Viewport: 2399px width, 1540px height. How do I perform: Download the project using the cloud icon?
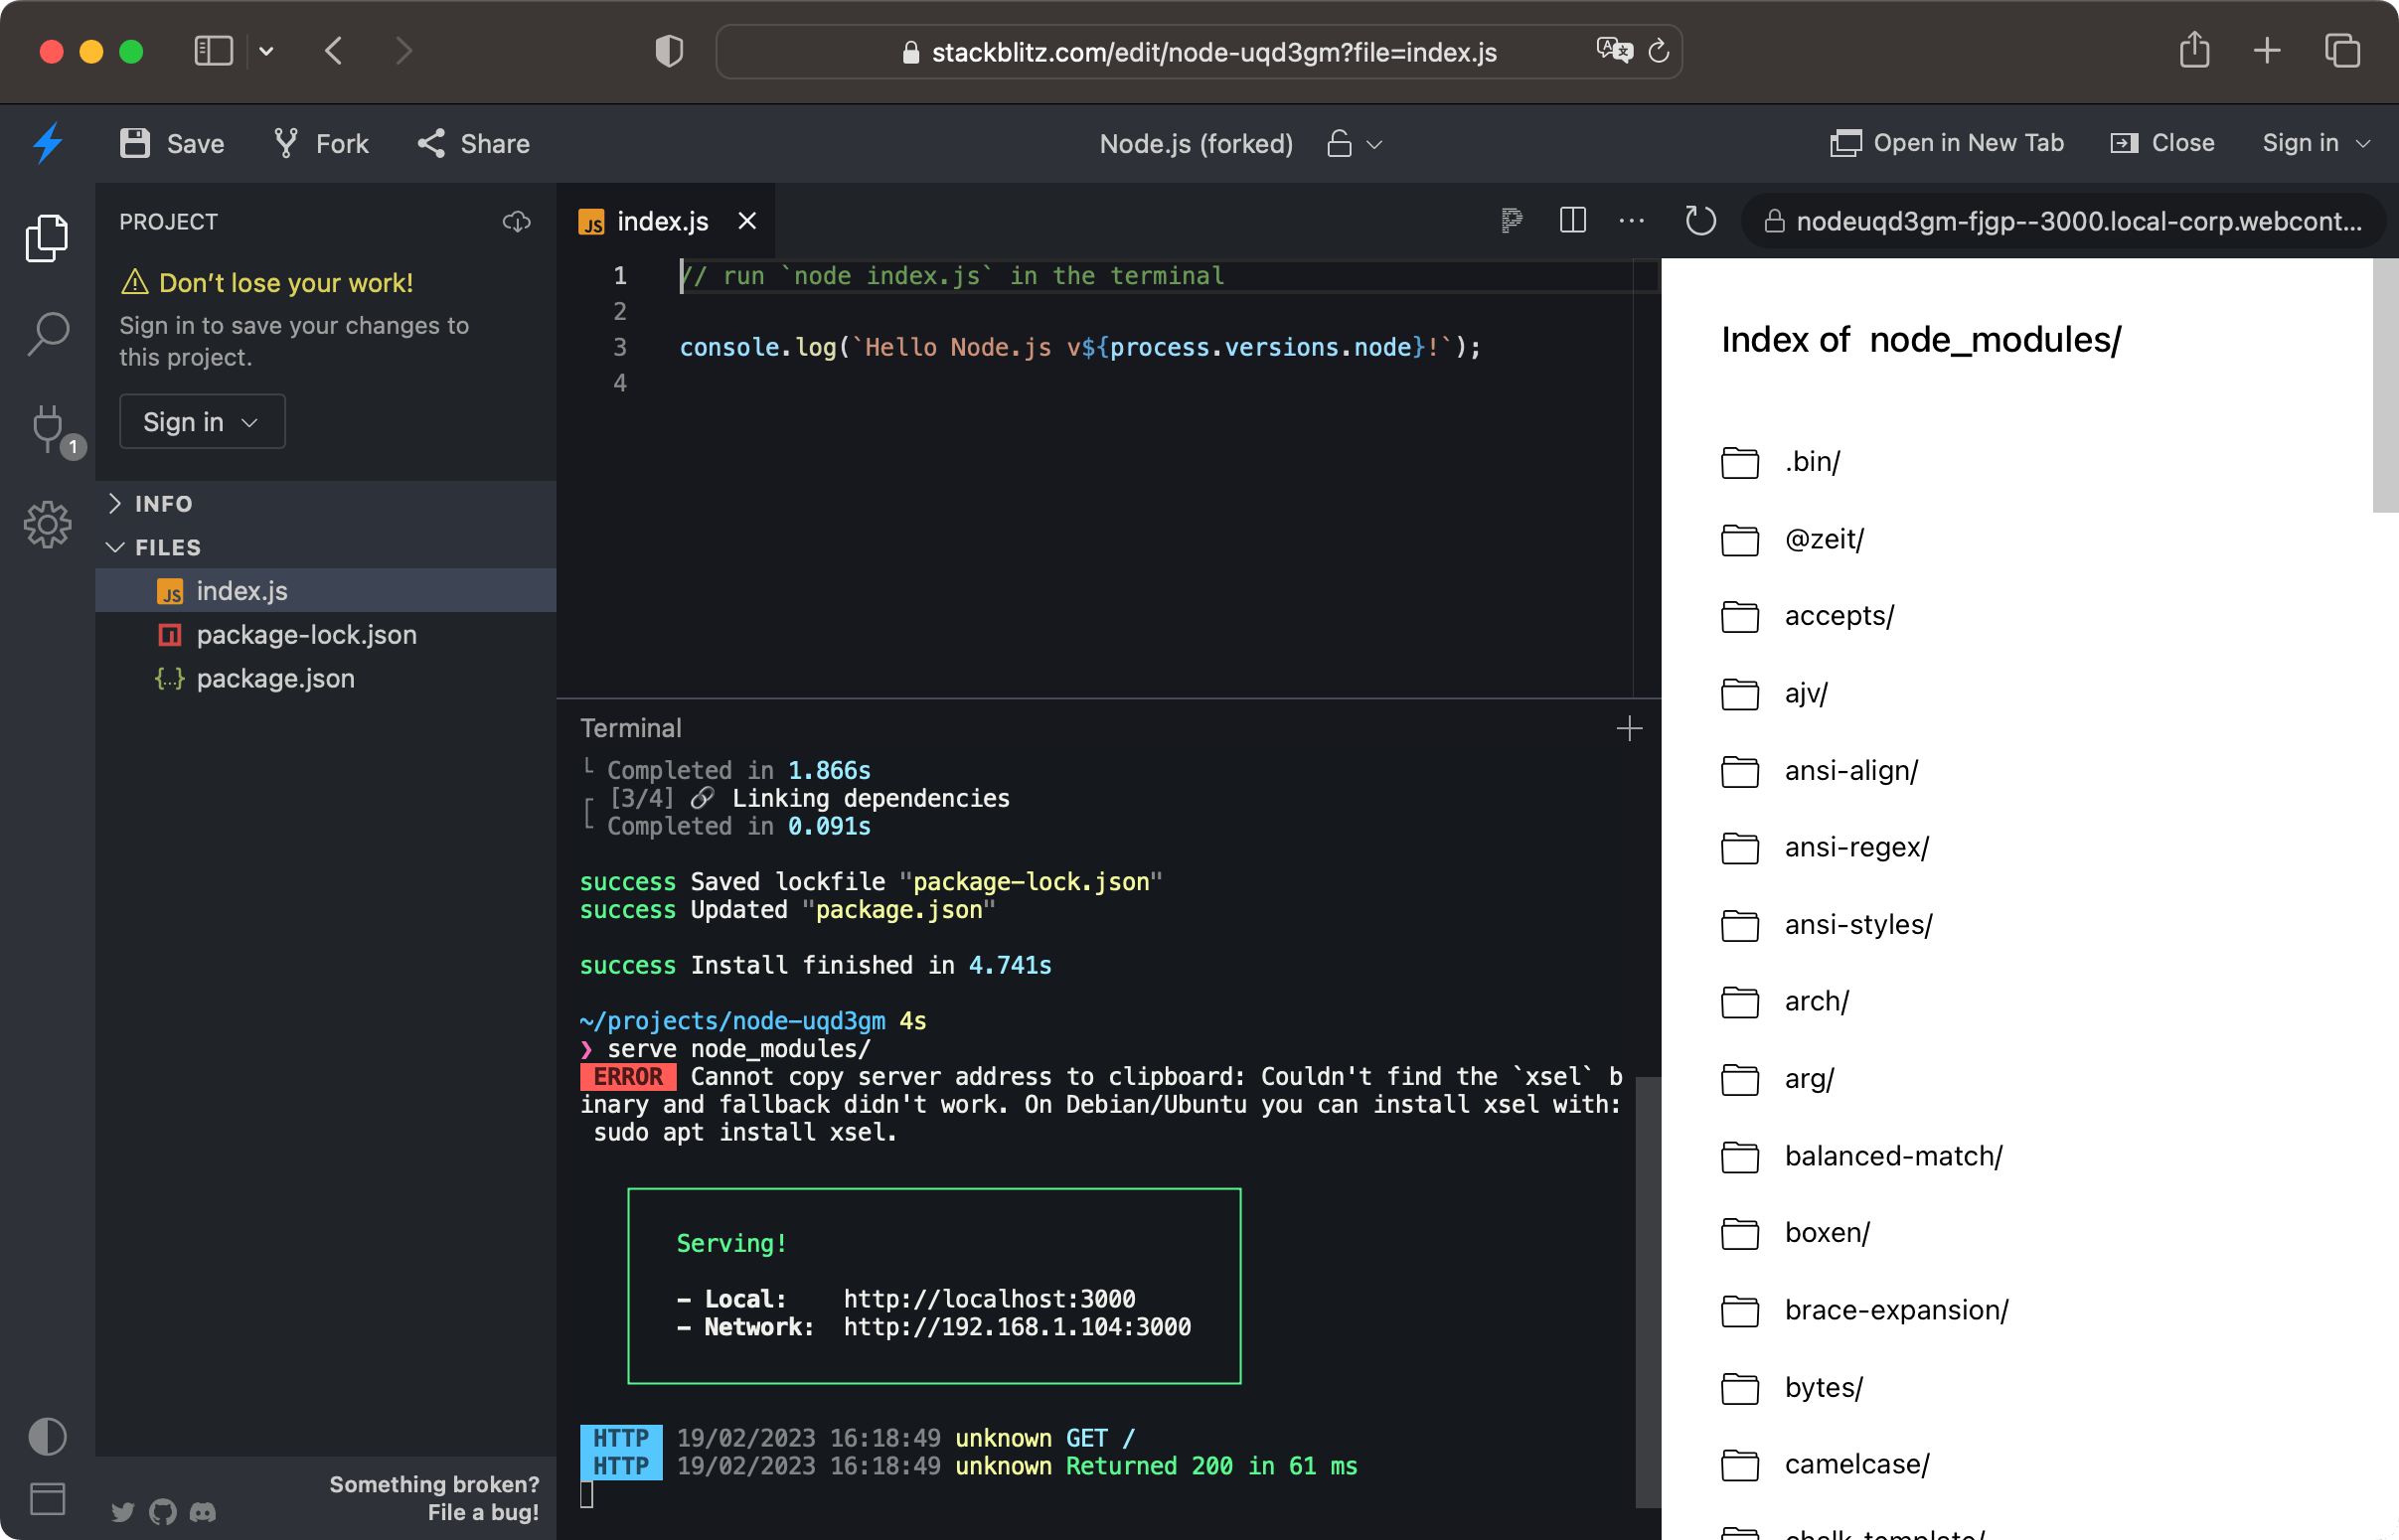click(517, 222)
